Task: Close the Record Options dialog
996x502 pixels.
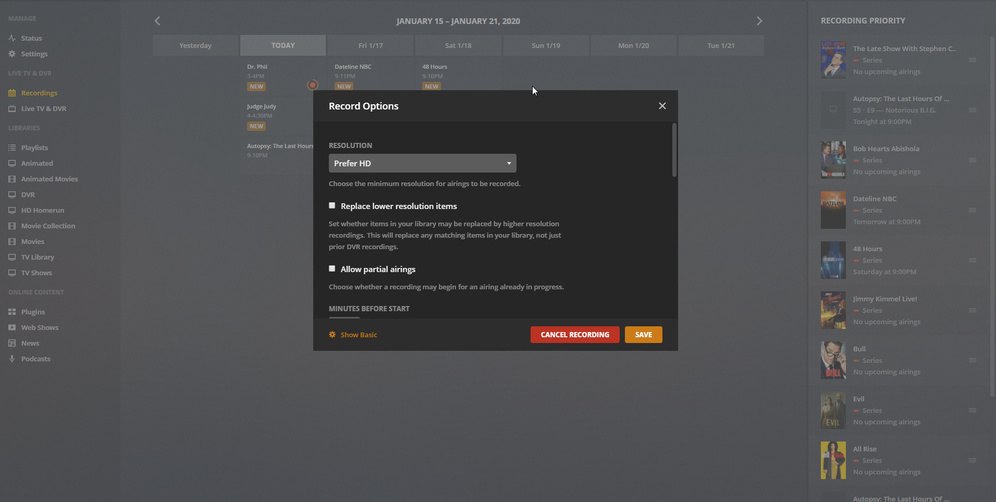Action: coord(662,106)
